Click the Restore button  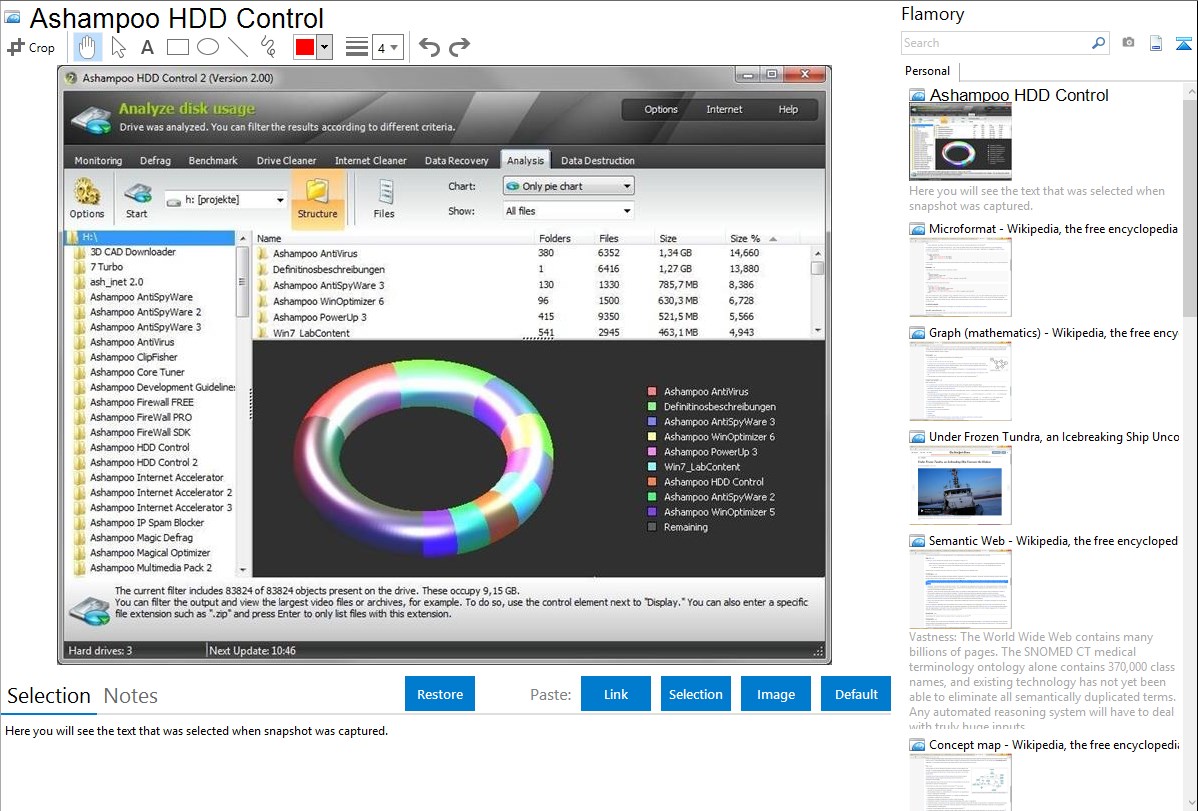440,694
